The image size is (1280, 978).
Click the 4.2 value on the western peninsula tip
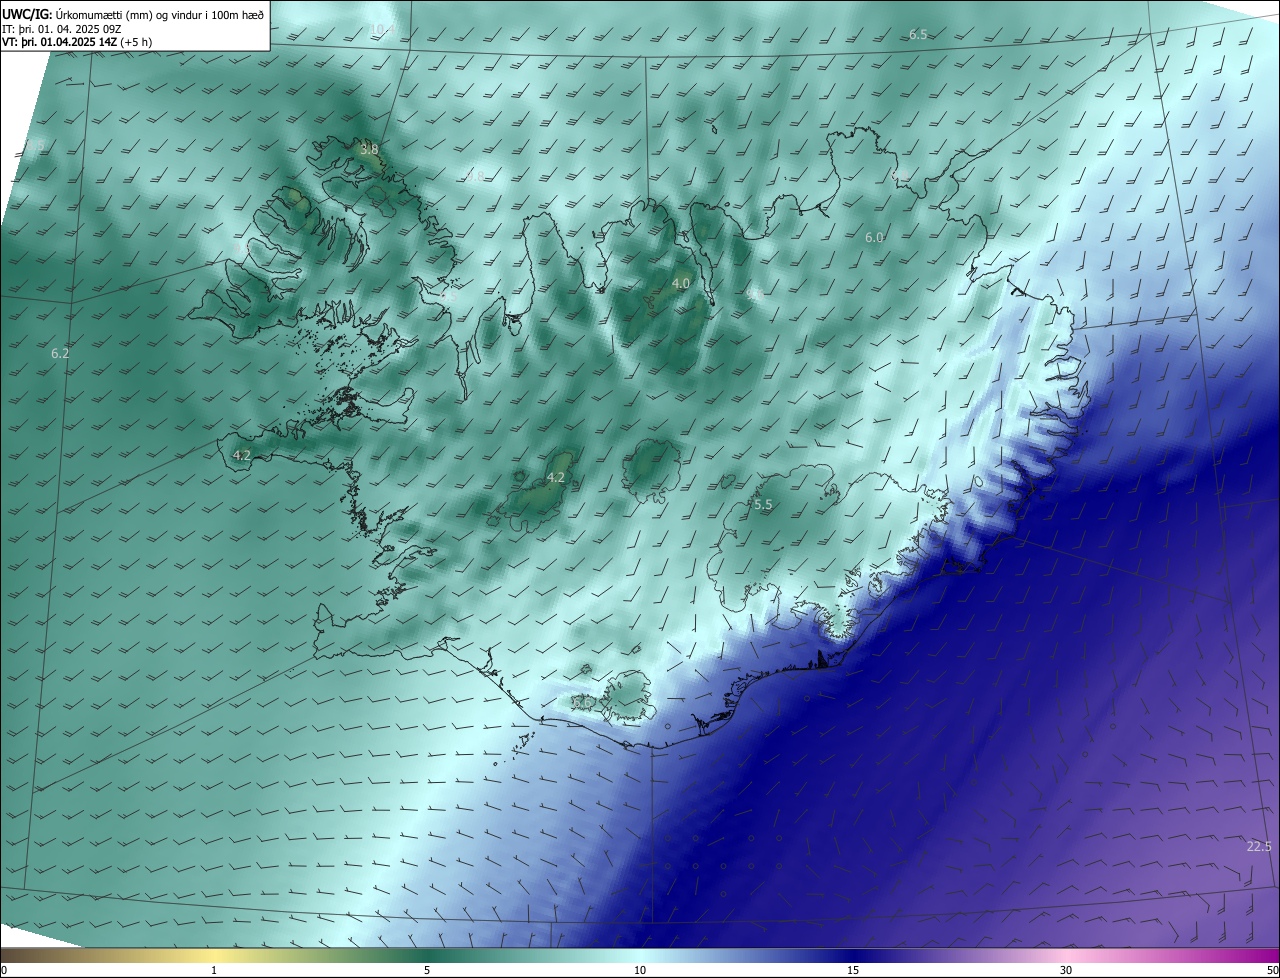pos(241,455)
